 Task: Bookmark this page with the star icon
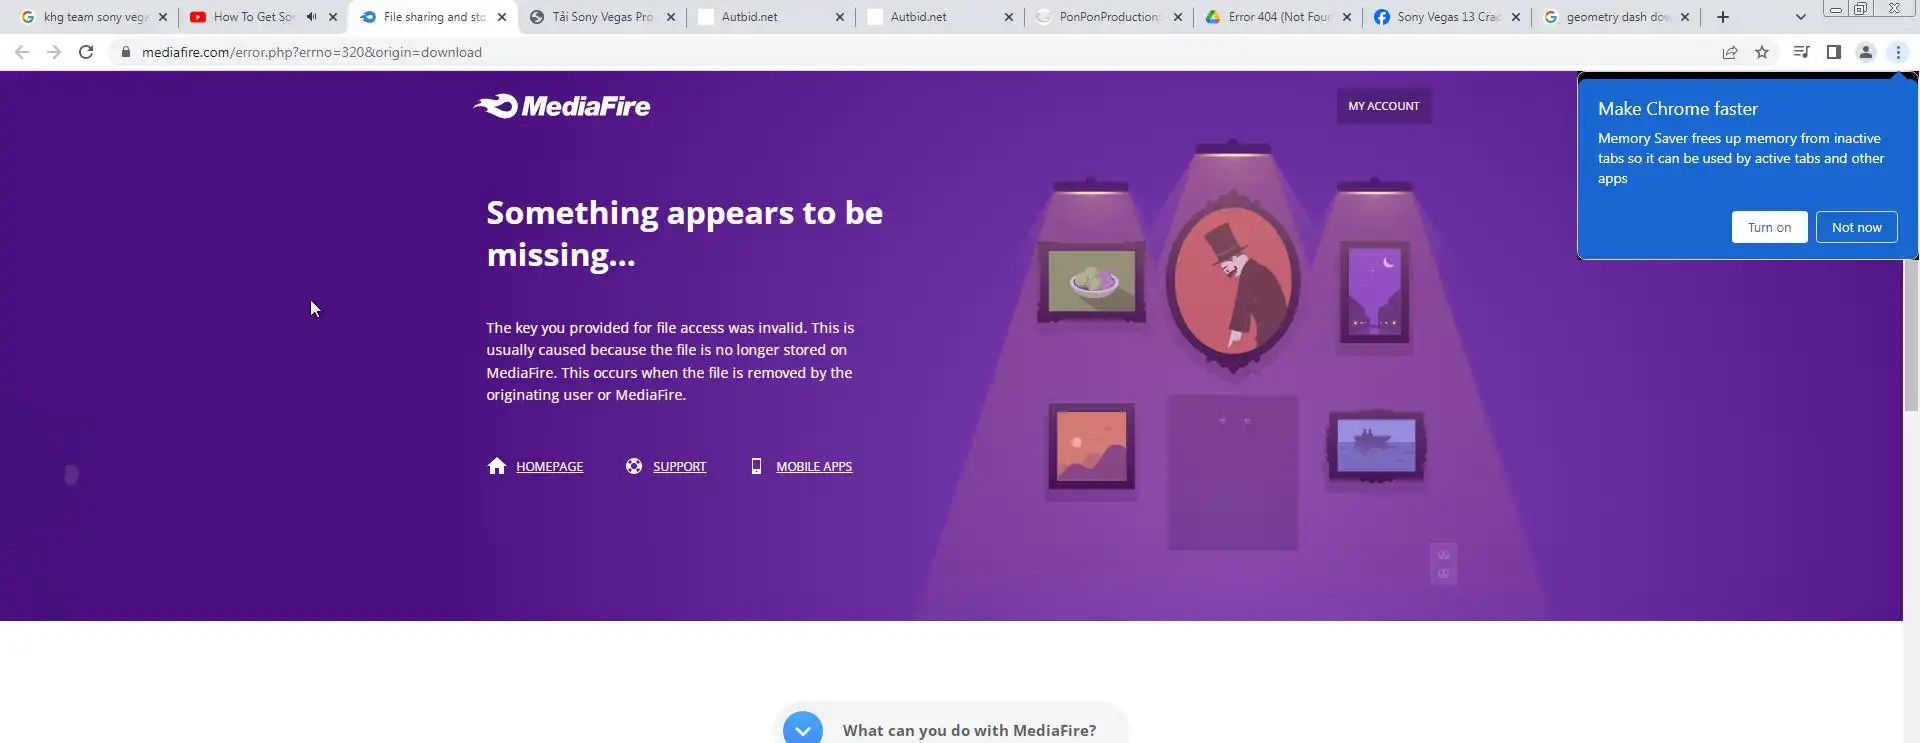[1762, 52]
